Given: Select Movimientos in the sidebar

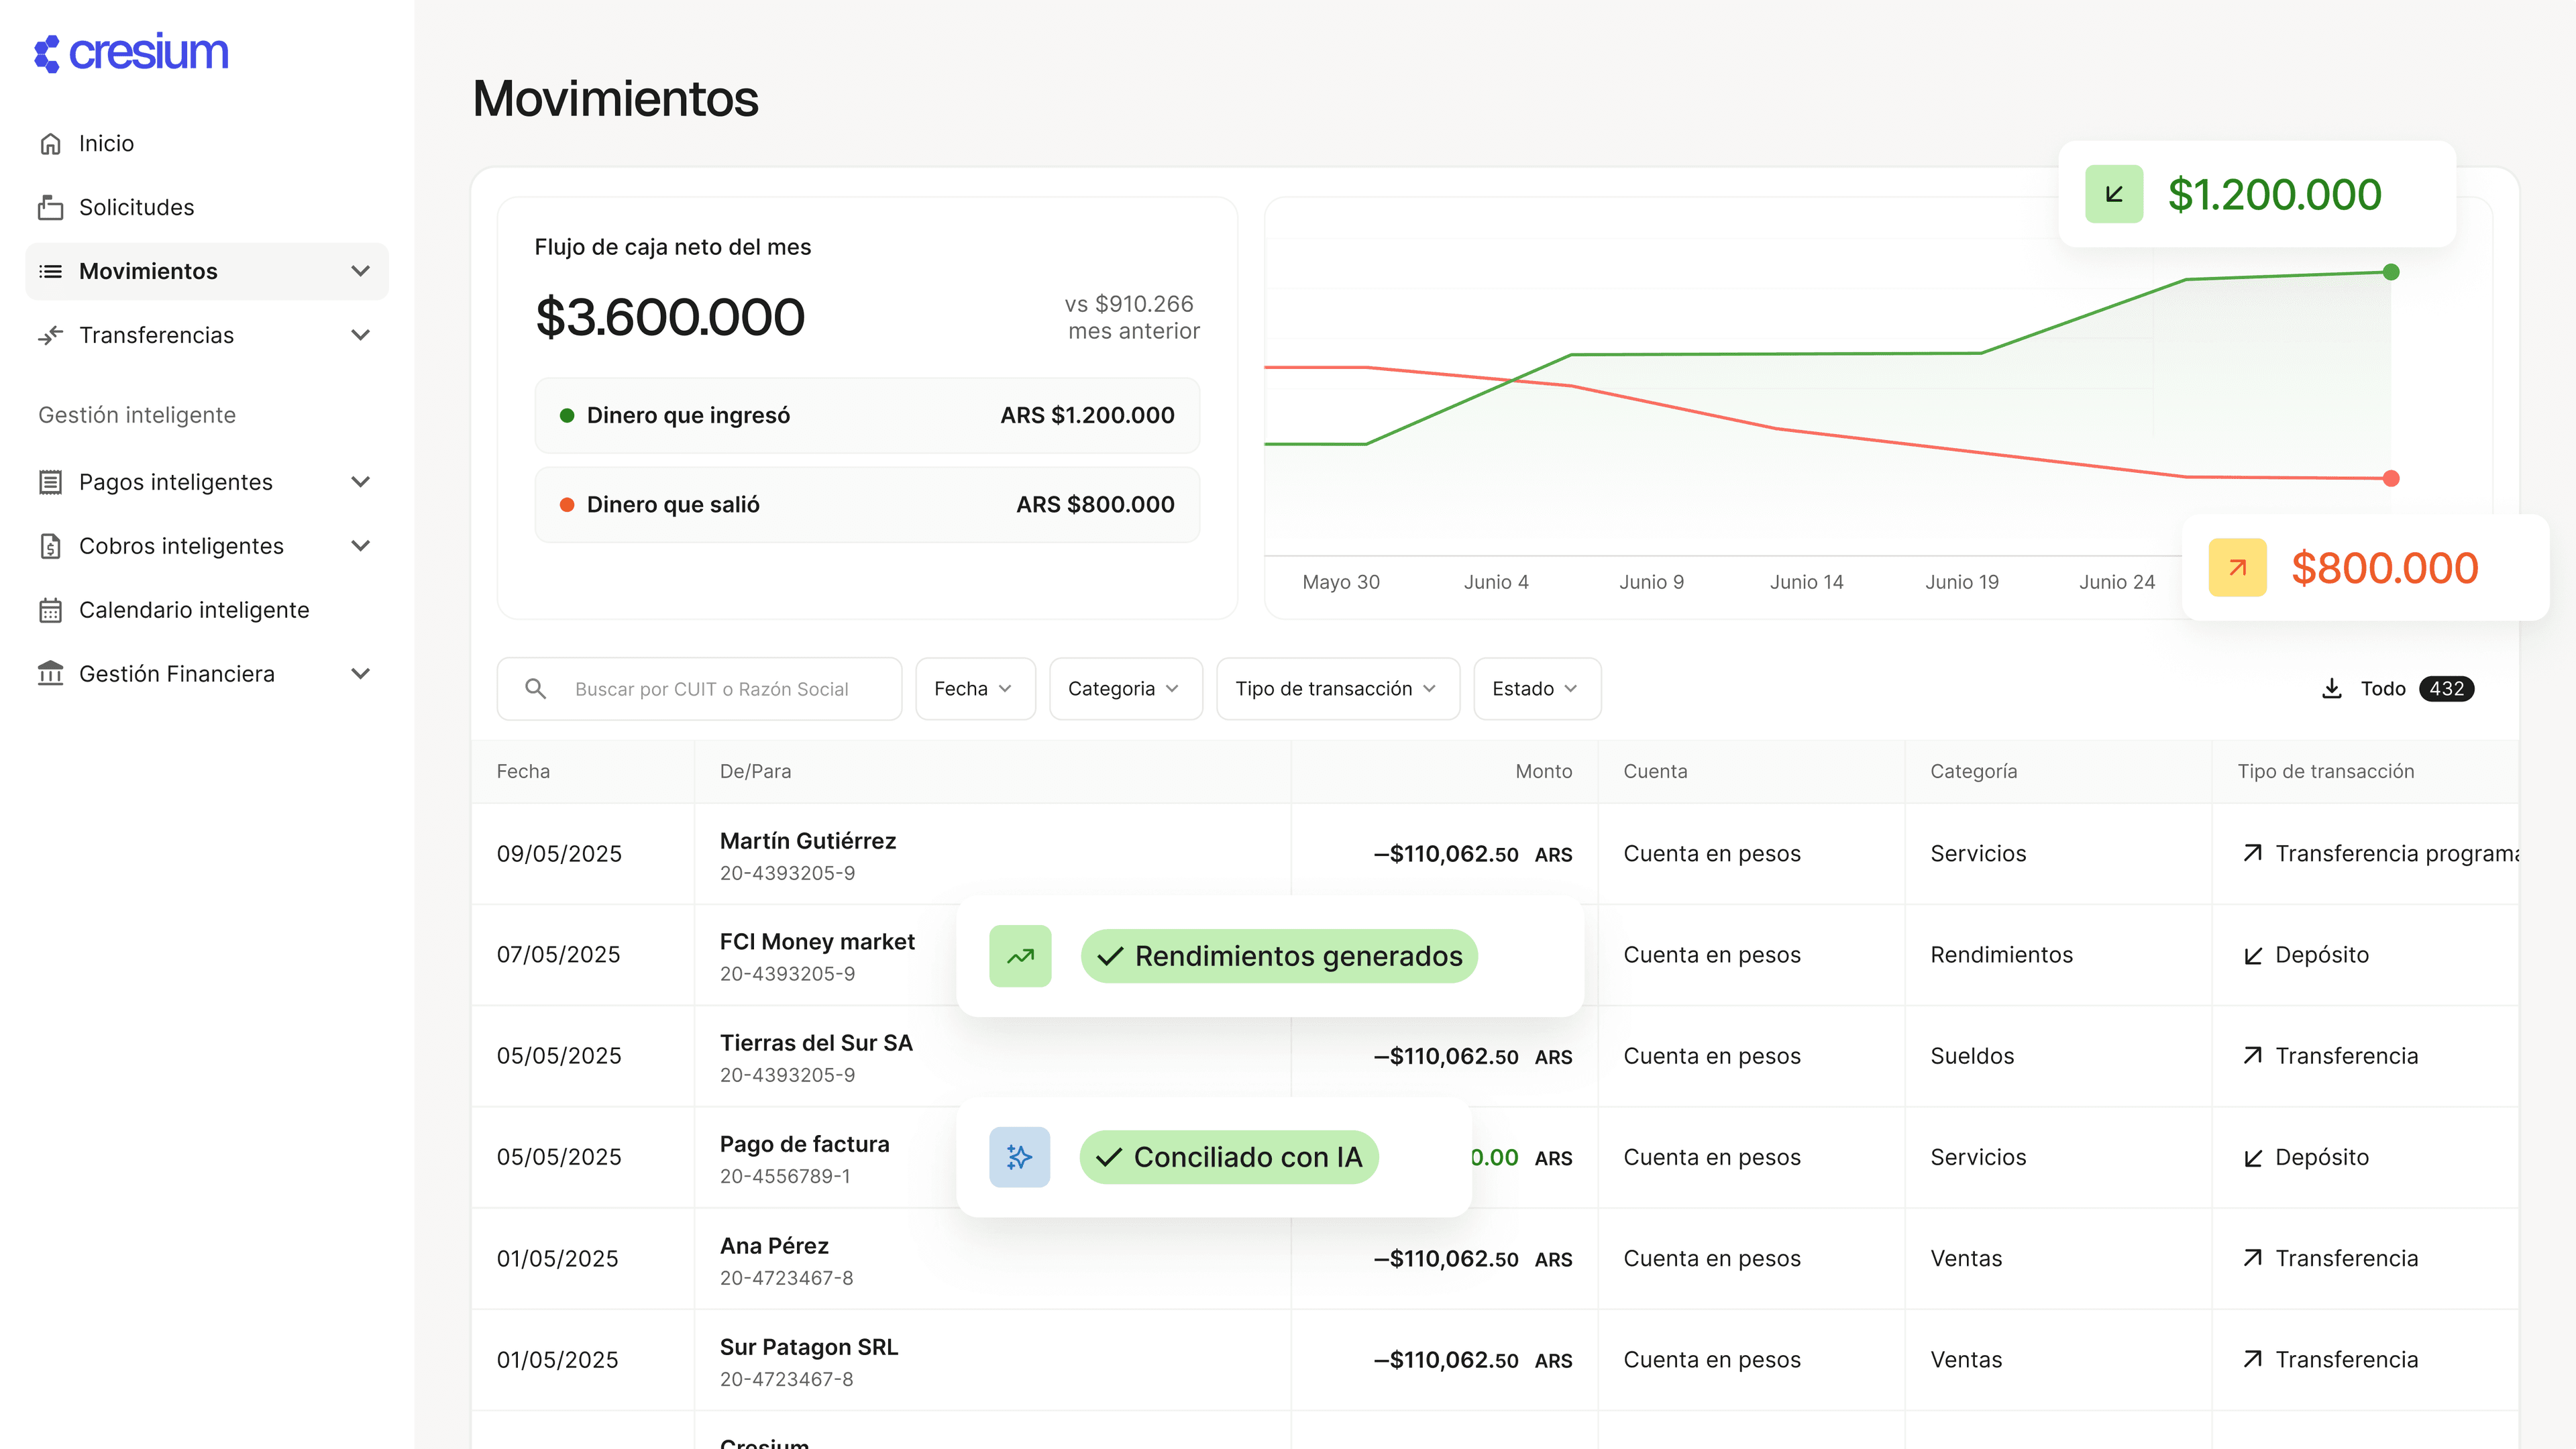Looking at the screenshot, I should [148, 271].
